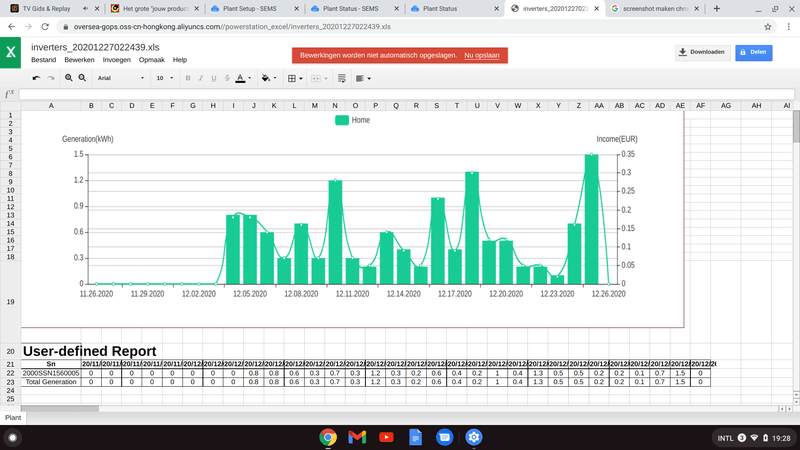
Task: Switch to the screenshot maken chrome tab
Action: coord(655,9)
